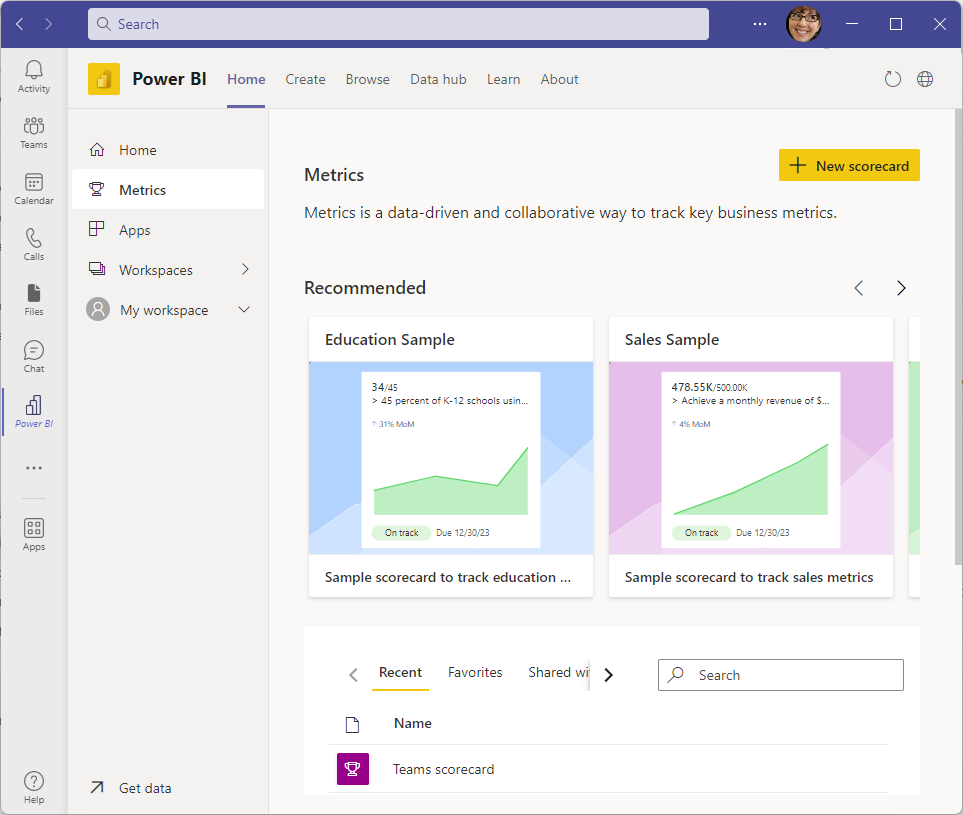The image size is (963, 815).
Task: Open the Apps store icon in Teams sidebar
Action: (34, 534)
